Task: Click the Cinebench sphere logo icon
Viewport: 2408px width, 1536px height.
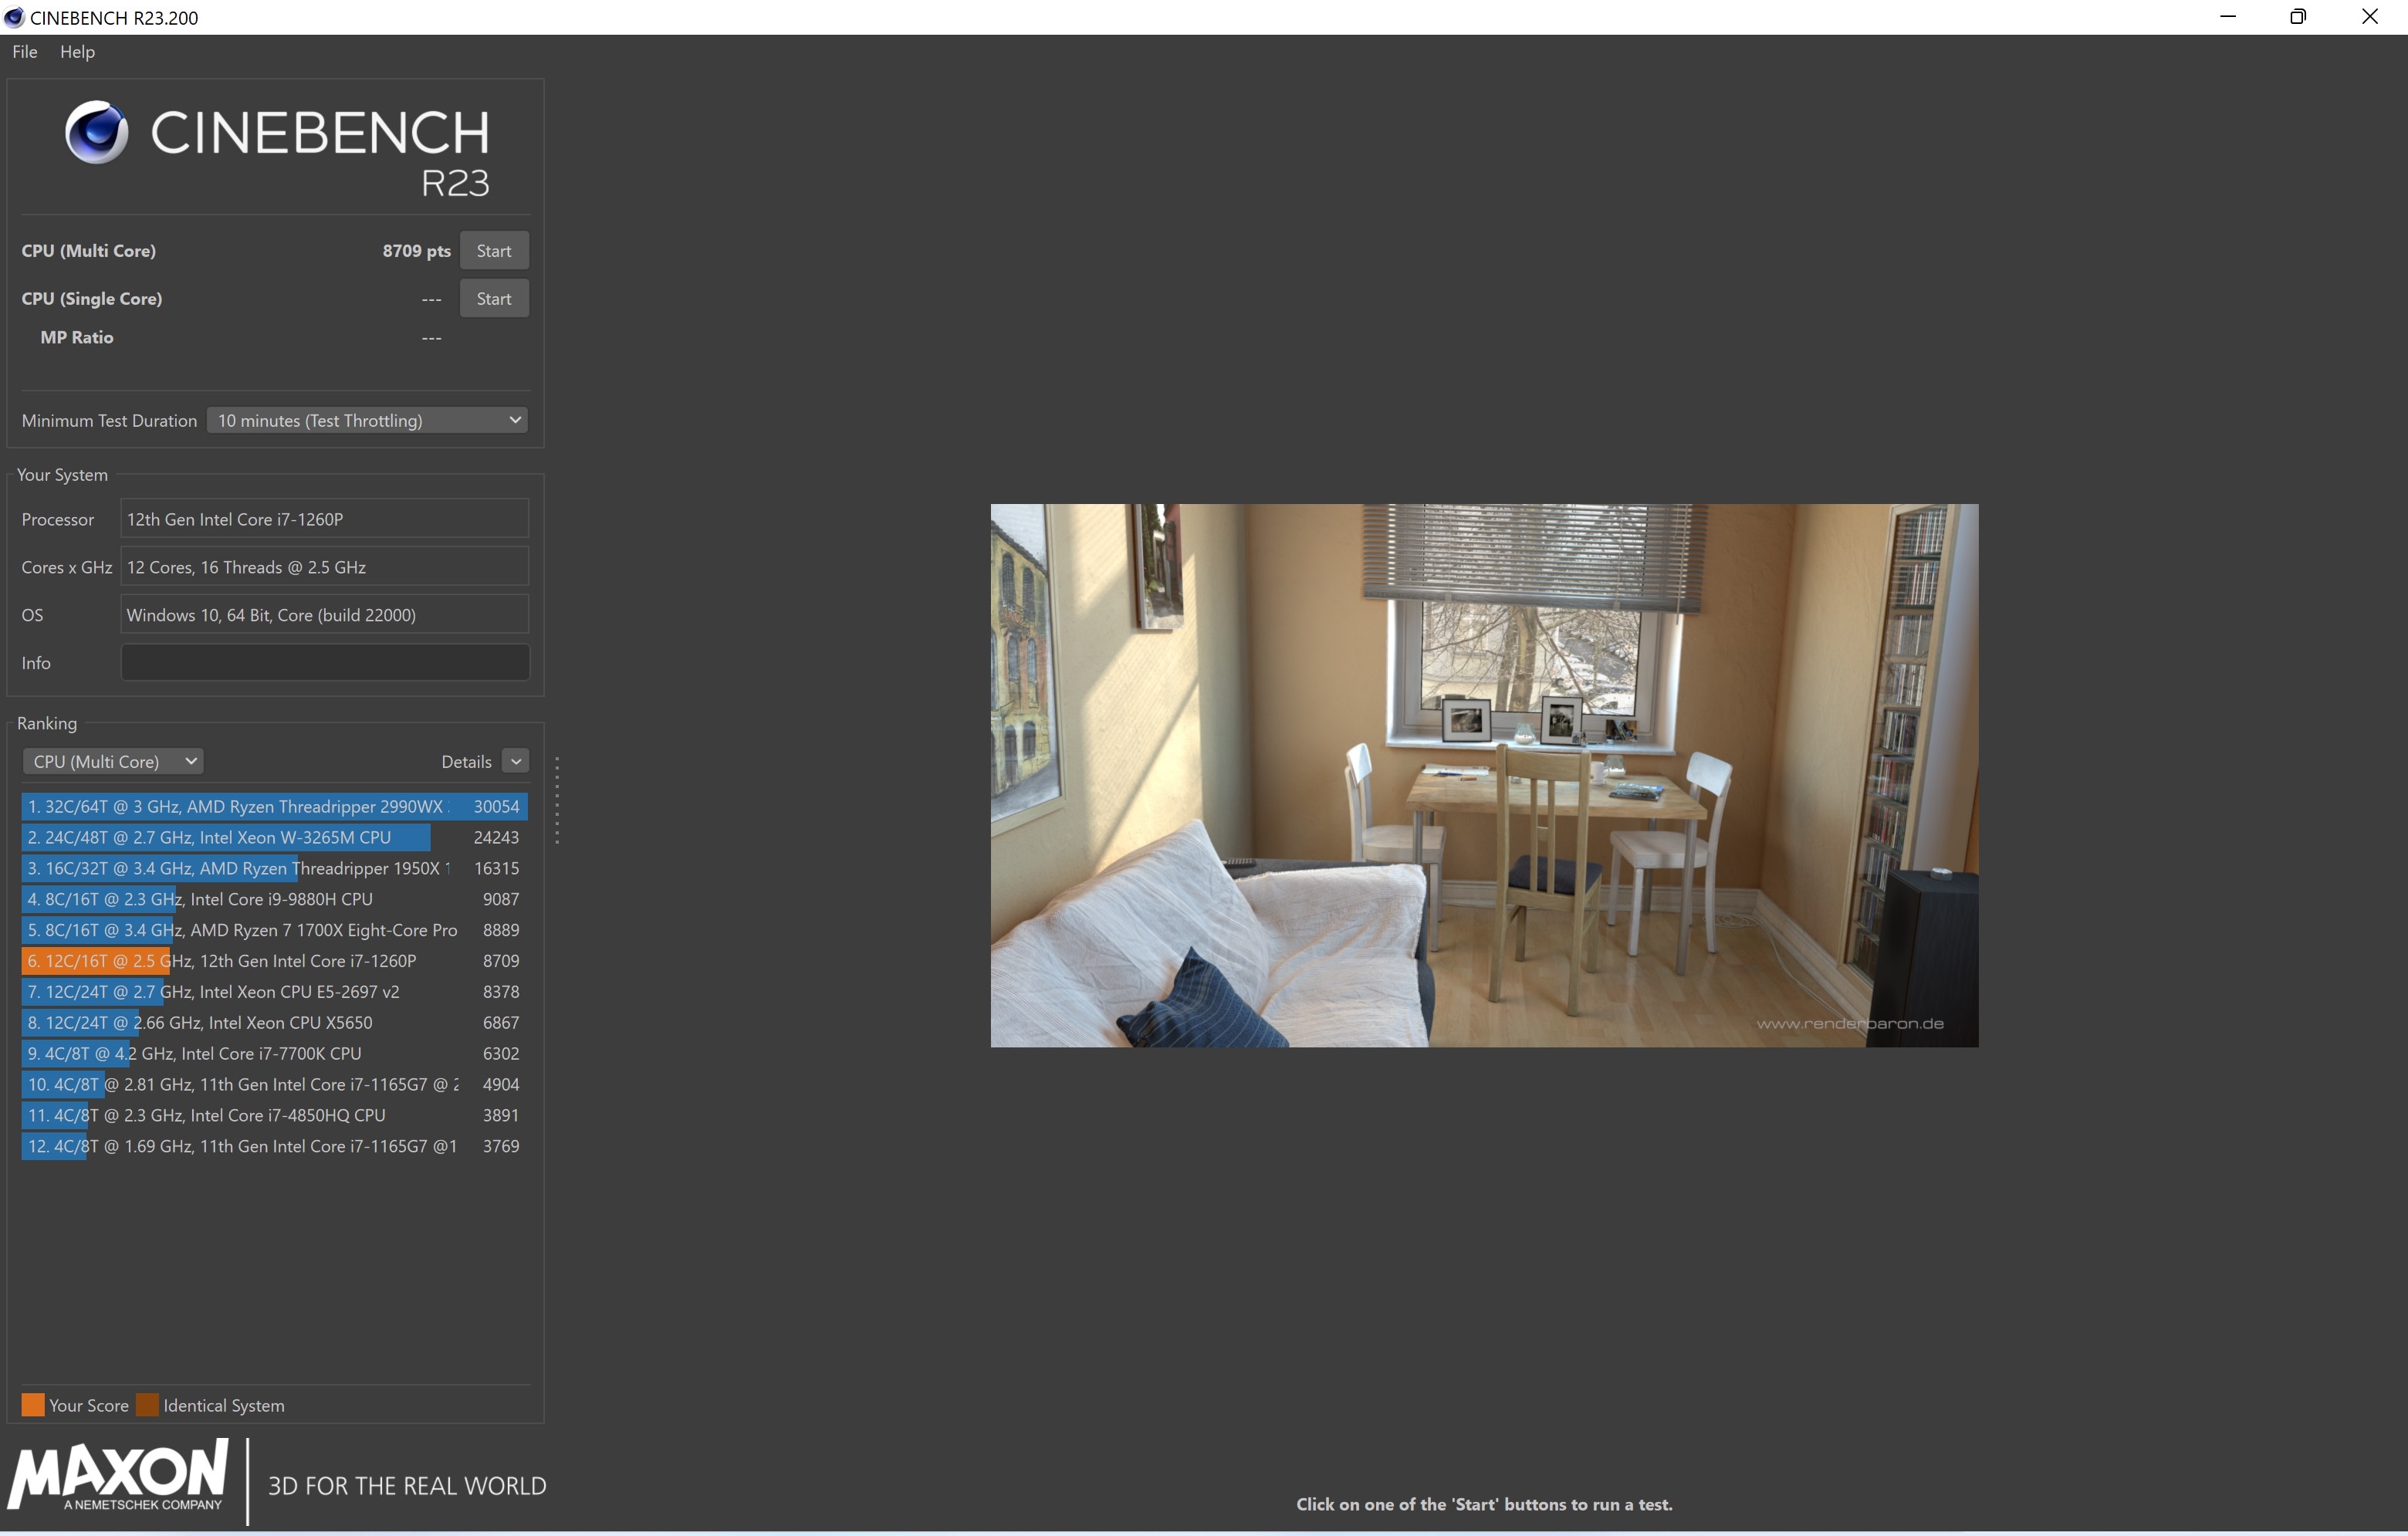Action: [96, 132]
